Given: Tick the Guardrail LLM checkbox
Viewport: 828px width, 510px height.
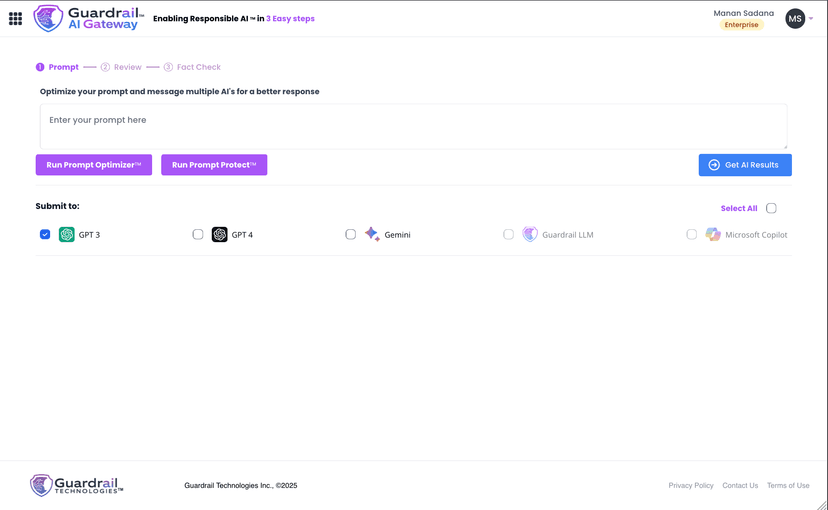Looking at the screenshot, I should (x=508, y=234).
